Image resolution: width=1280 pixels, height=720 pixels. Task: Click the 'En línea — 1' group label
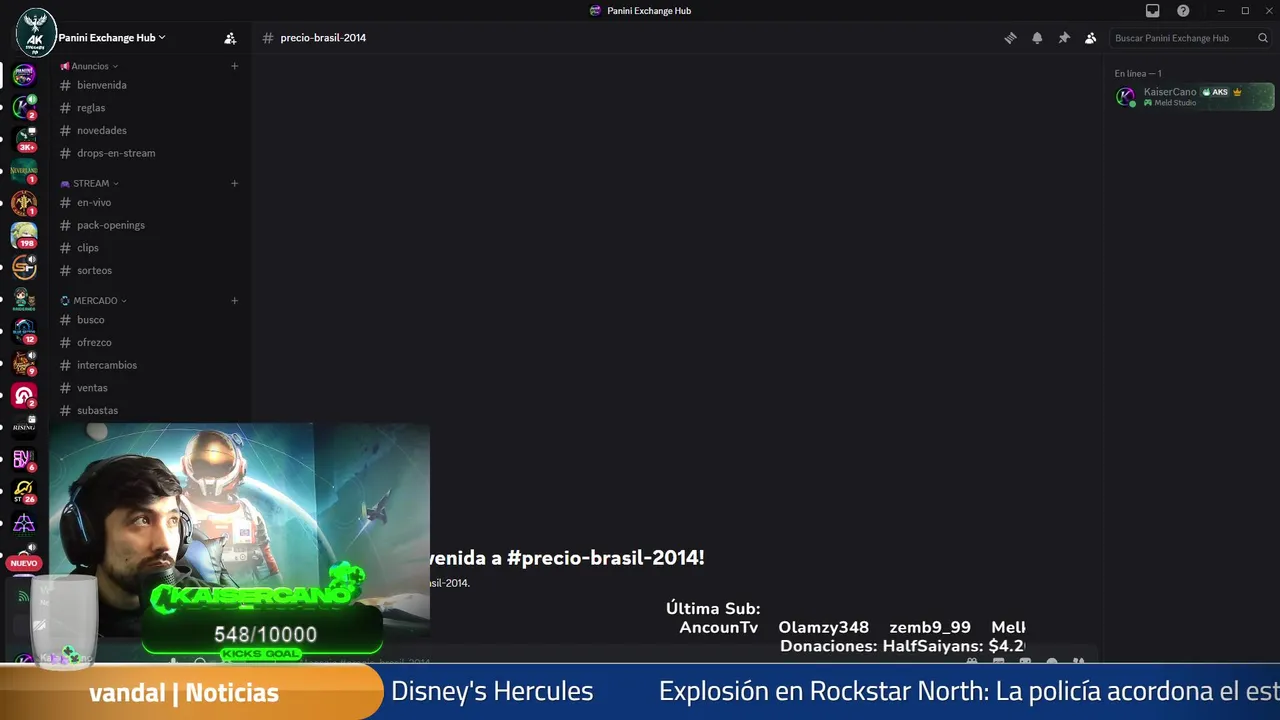point(1138,73)
